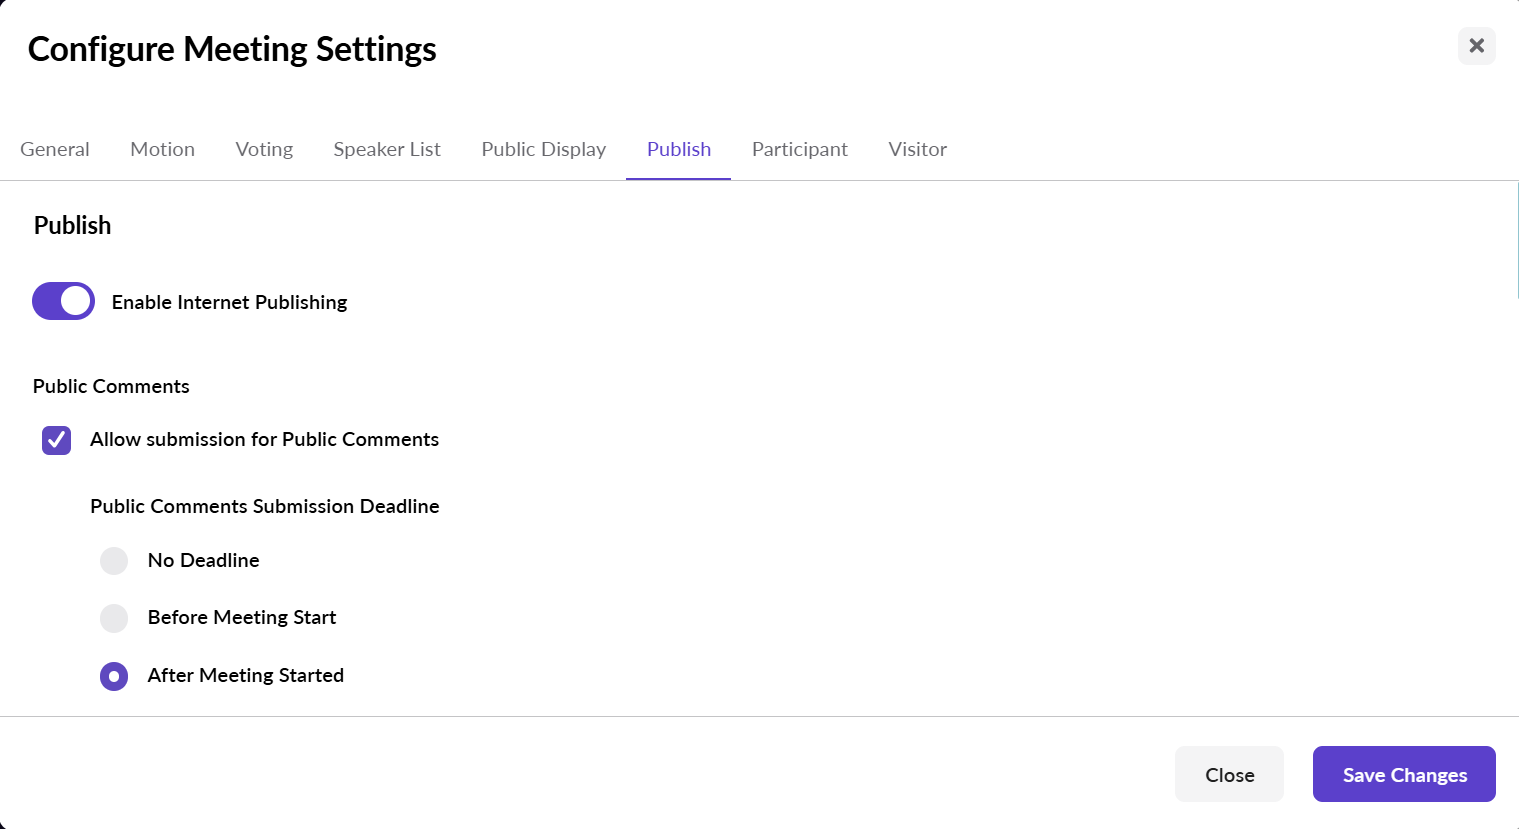Switch to the Participant tab
The width and height of the screenshot is (1519, 829).
pos(799,149)
